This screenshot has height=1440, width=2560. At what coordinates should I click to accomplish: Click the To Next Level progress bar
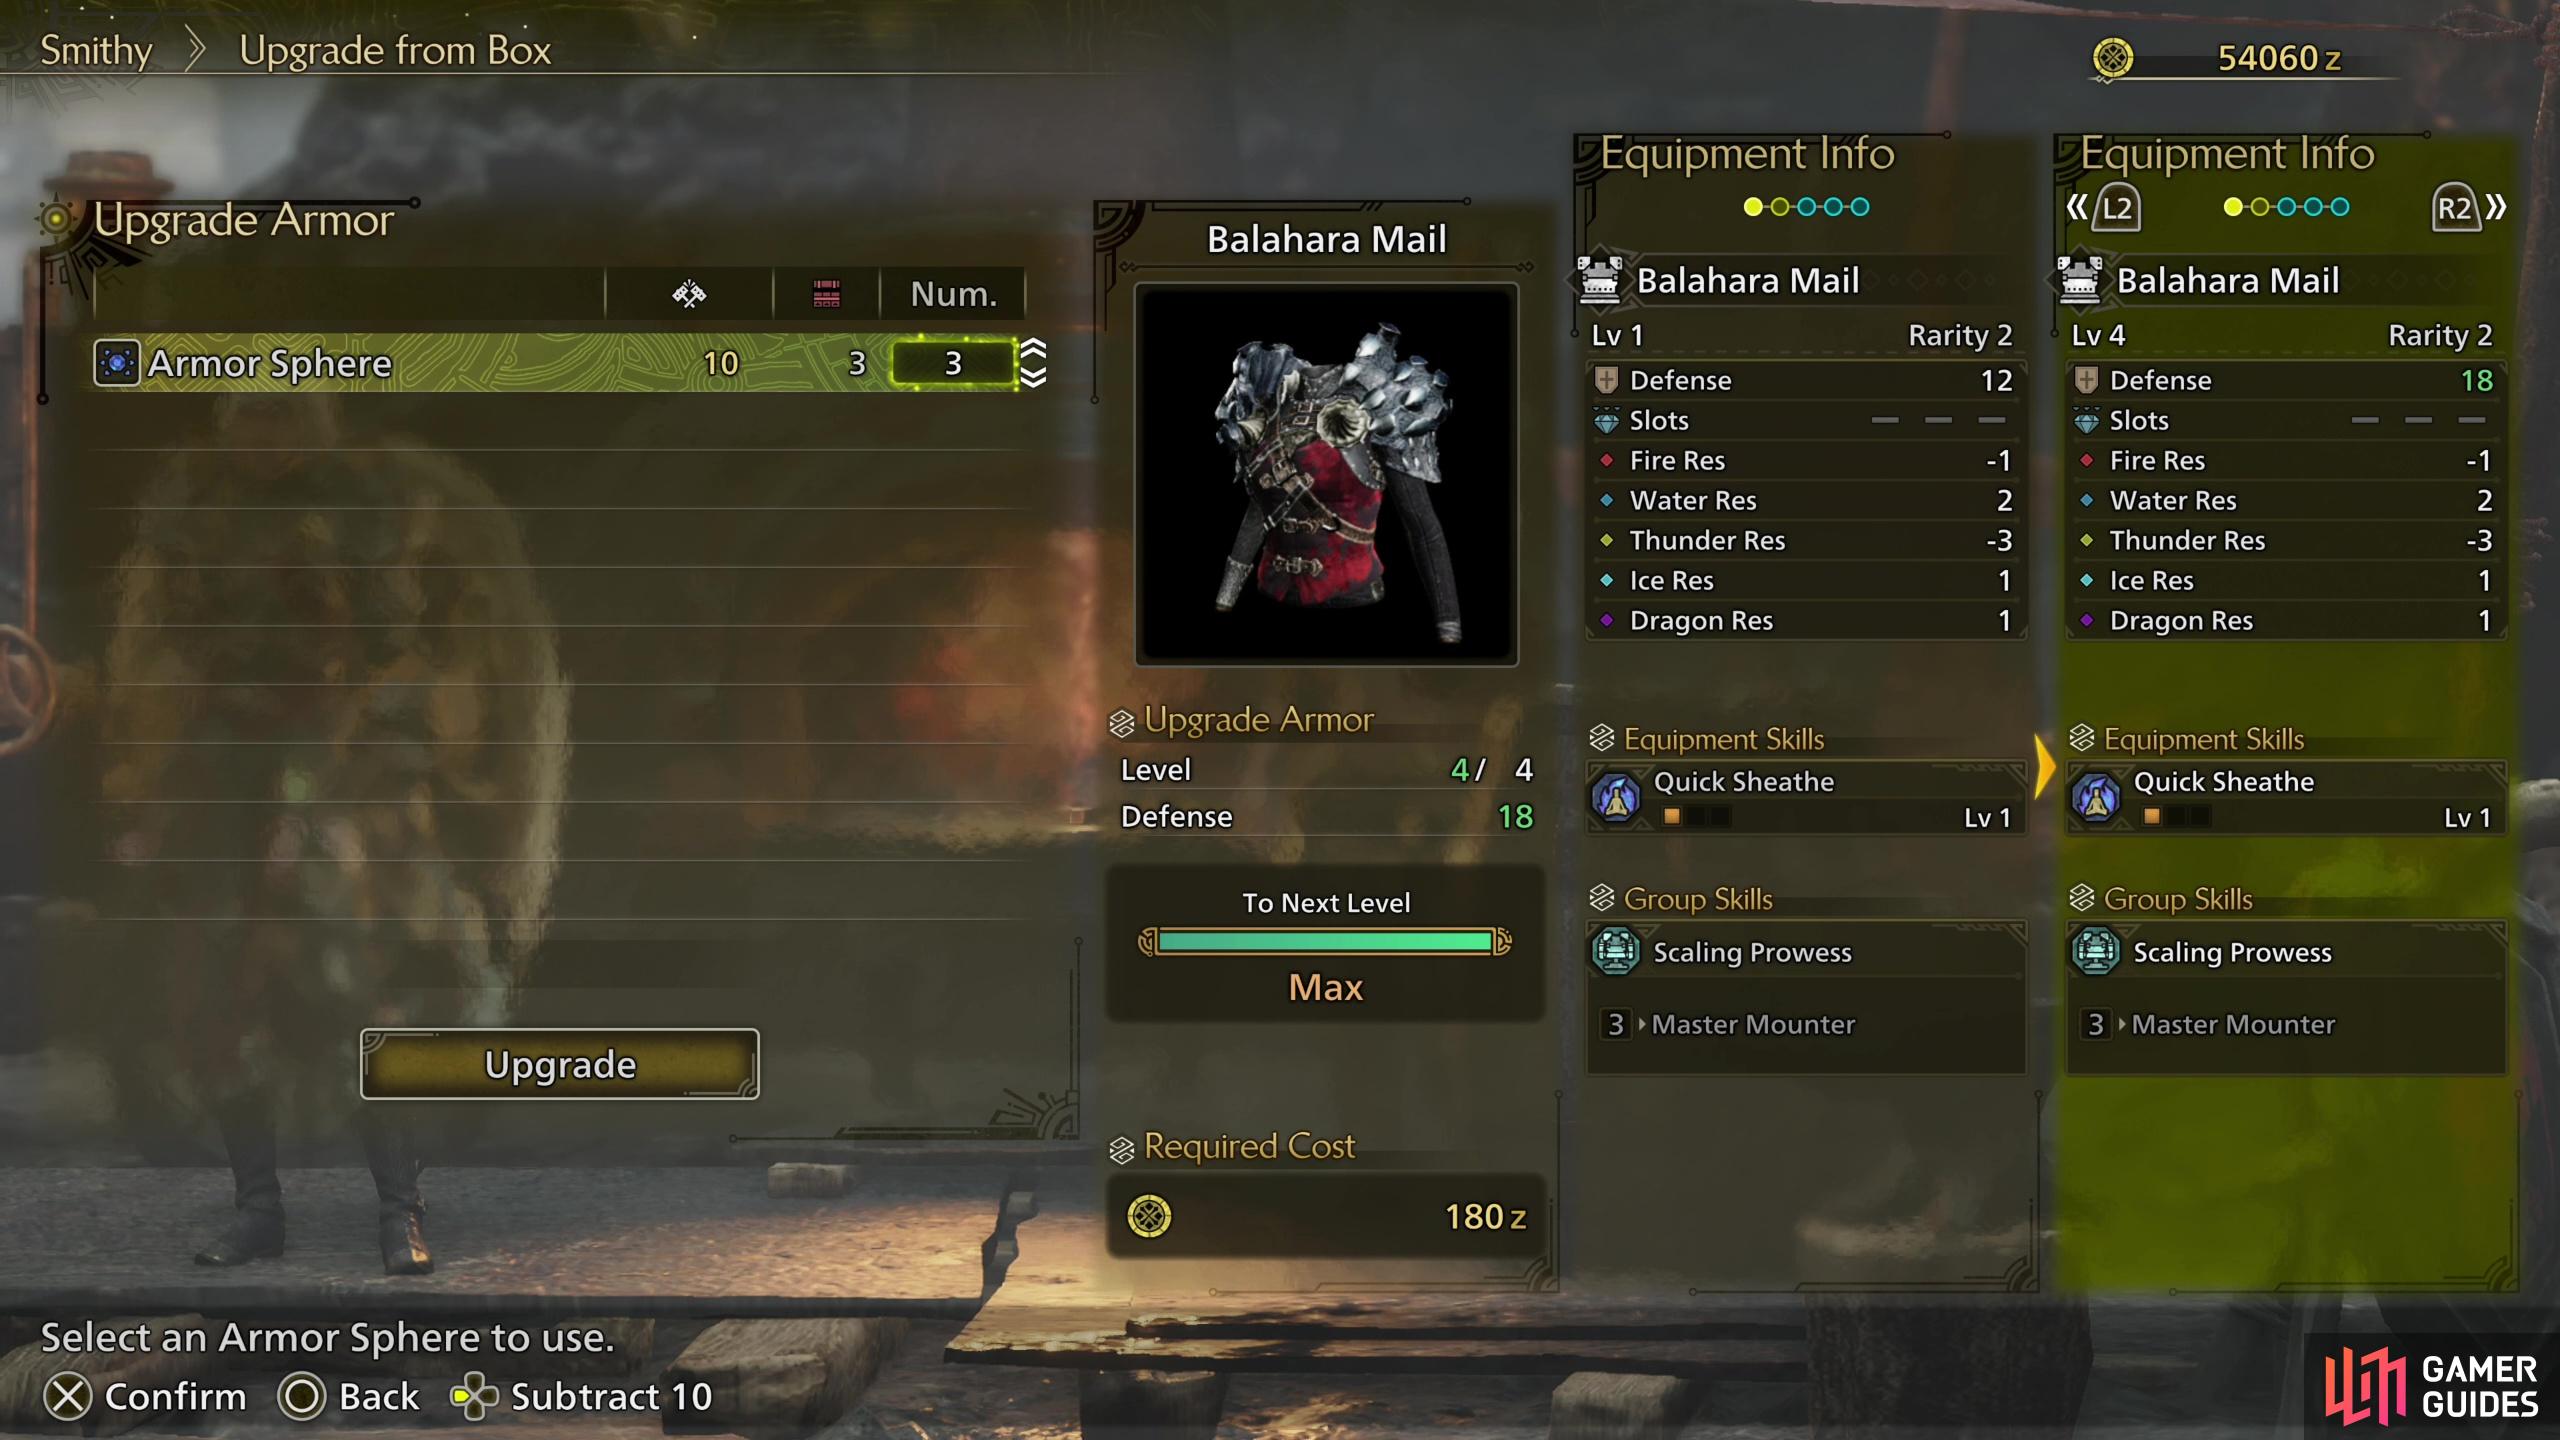[x=1325, y=941]
